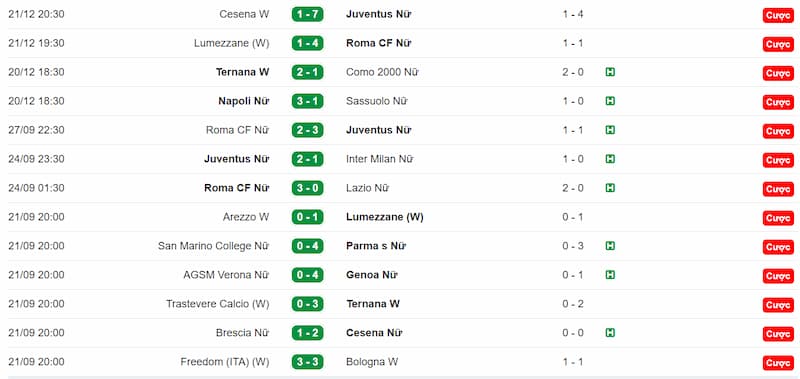Click Cược for Trastevere Calcio vs Ternana W

click(778, 305)
